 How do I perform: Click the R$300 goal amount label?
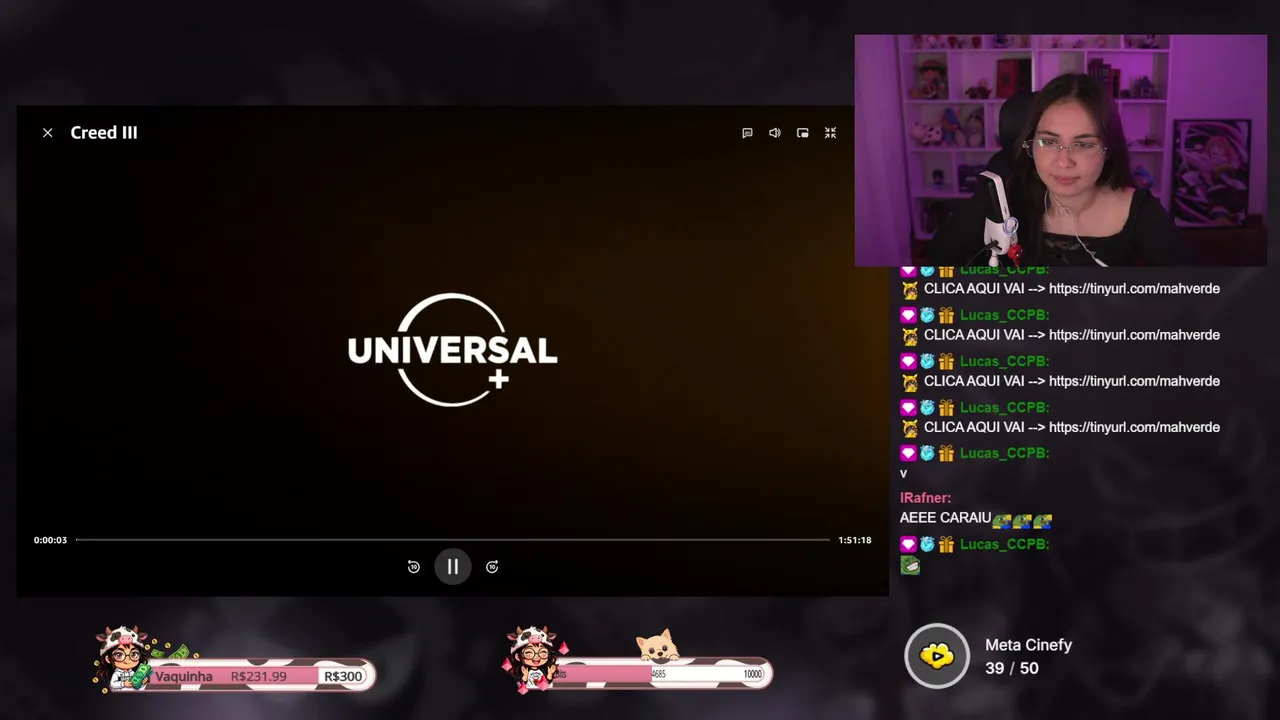pos(343,677)
